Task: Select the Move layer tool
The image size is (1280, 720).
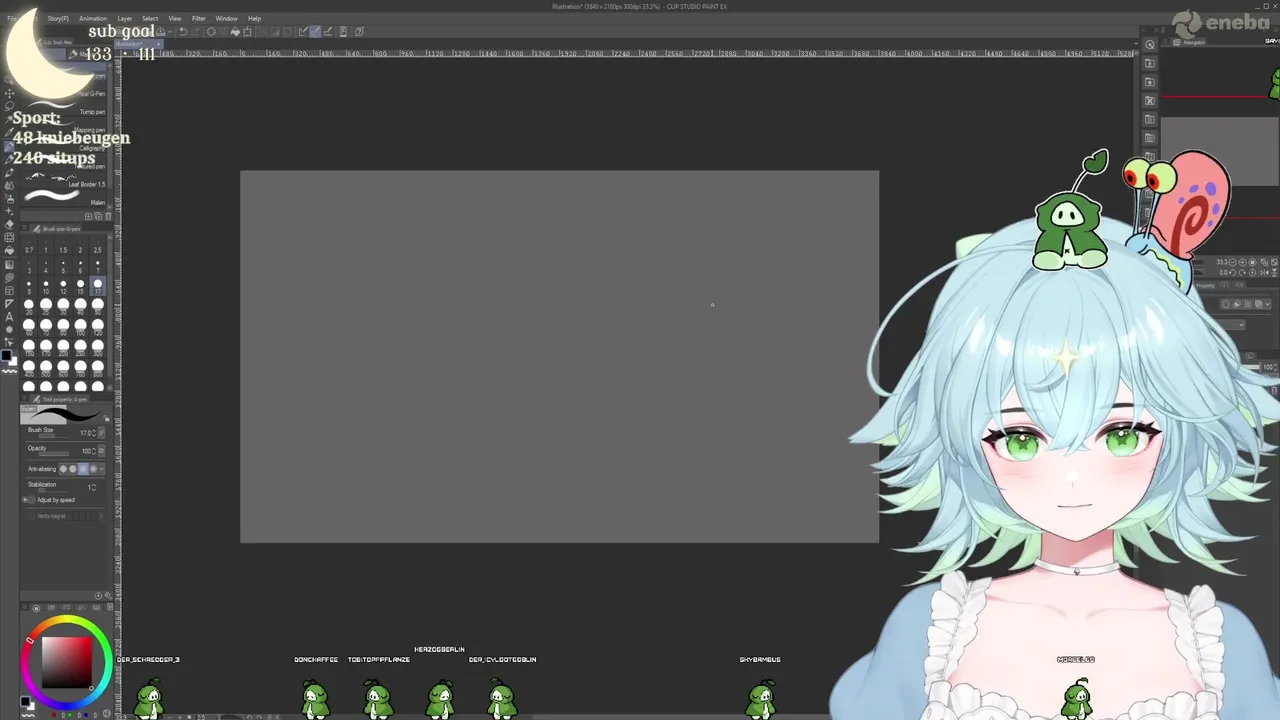Action: pyautogui.click(x=9, y=92)
